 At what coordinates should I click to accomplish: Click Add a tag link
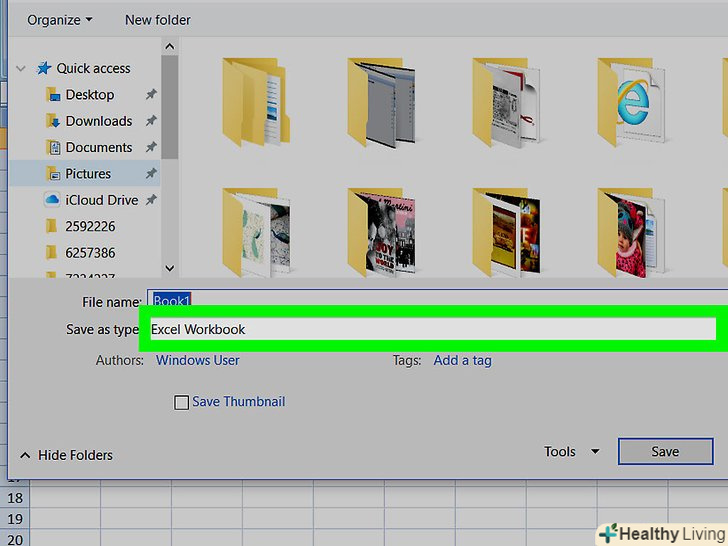pyautogui.click(x=462, y=360)
